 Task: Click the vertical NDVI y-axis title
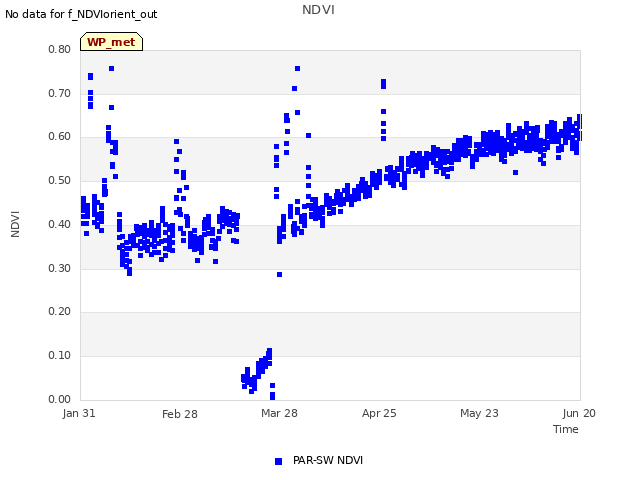click(x=15, y=224)
